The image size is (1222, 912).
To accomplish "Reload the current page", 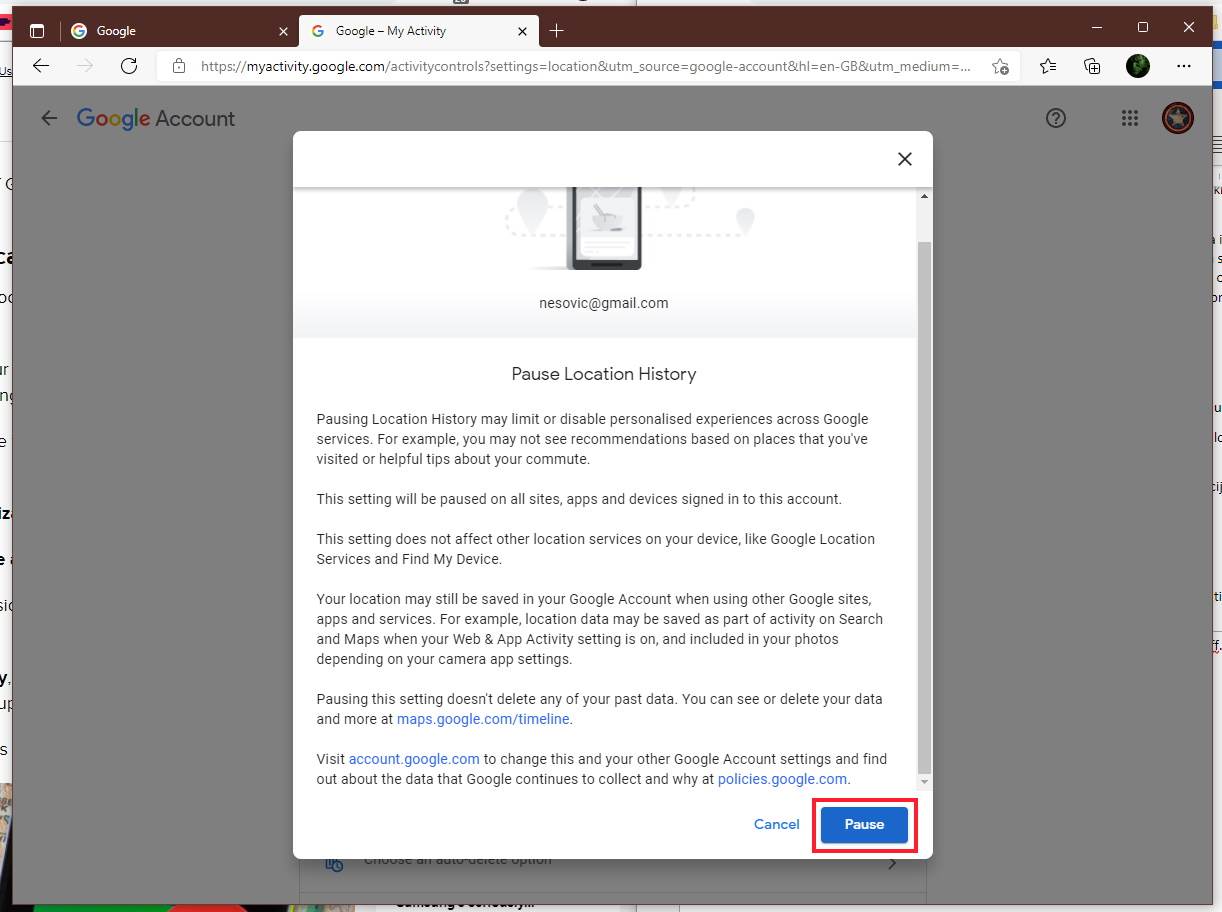I will point(129,66).
